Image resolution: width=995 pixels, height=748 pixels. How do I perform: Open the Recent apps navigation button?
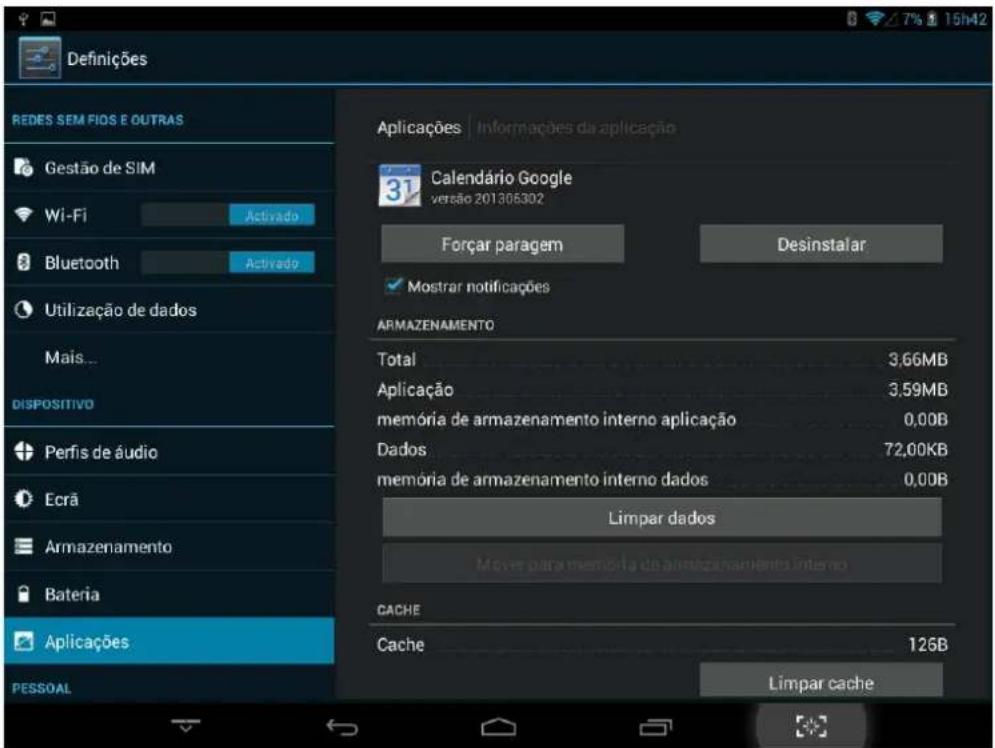coord(656,726)
